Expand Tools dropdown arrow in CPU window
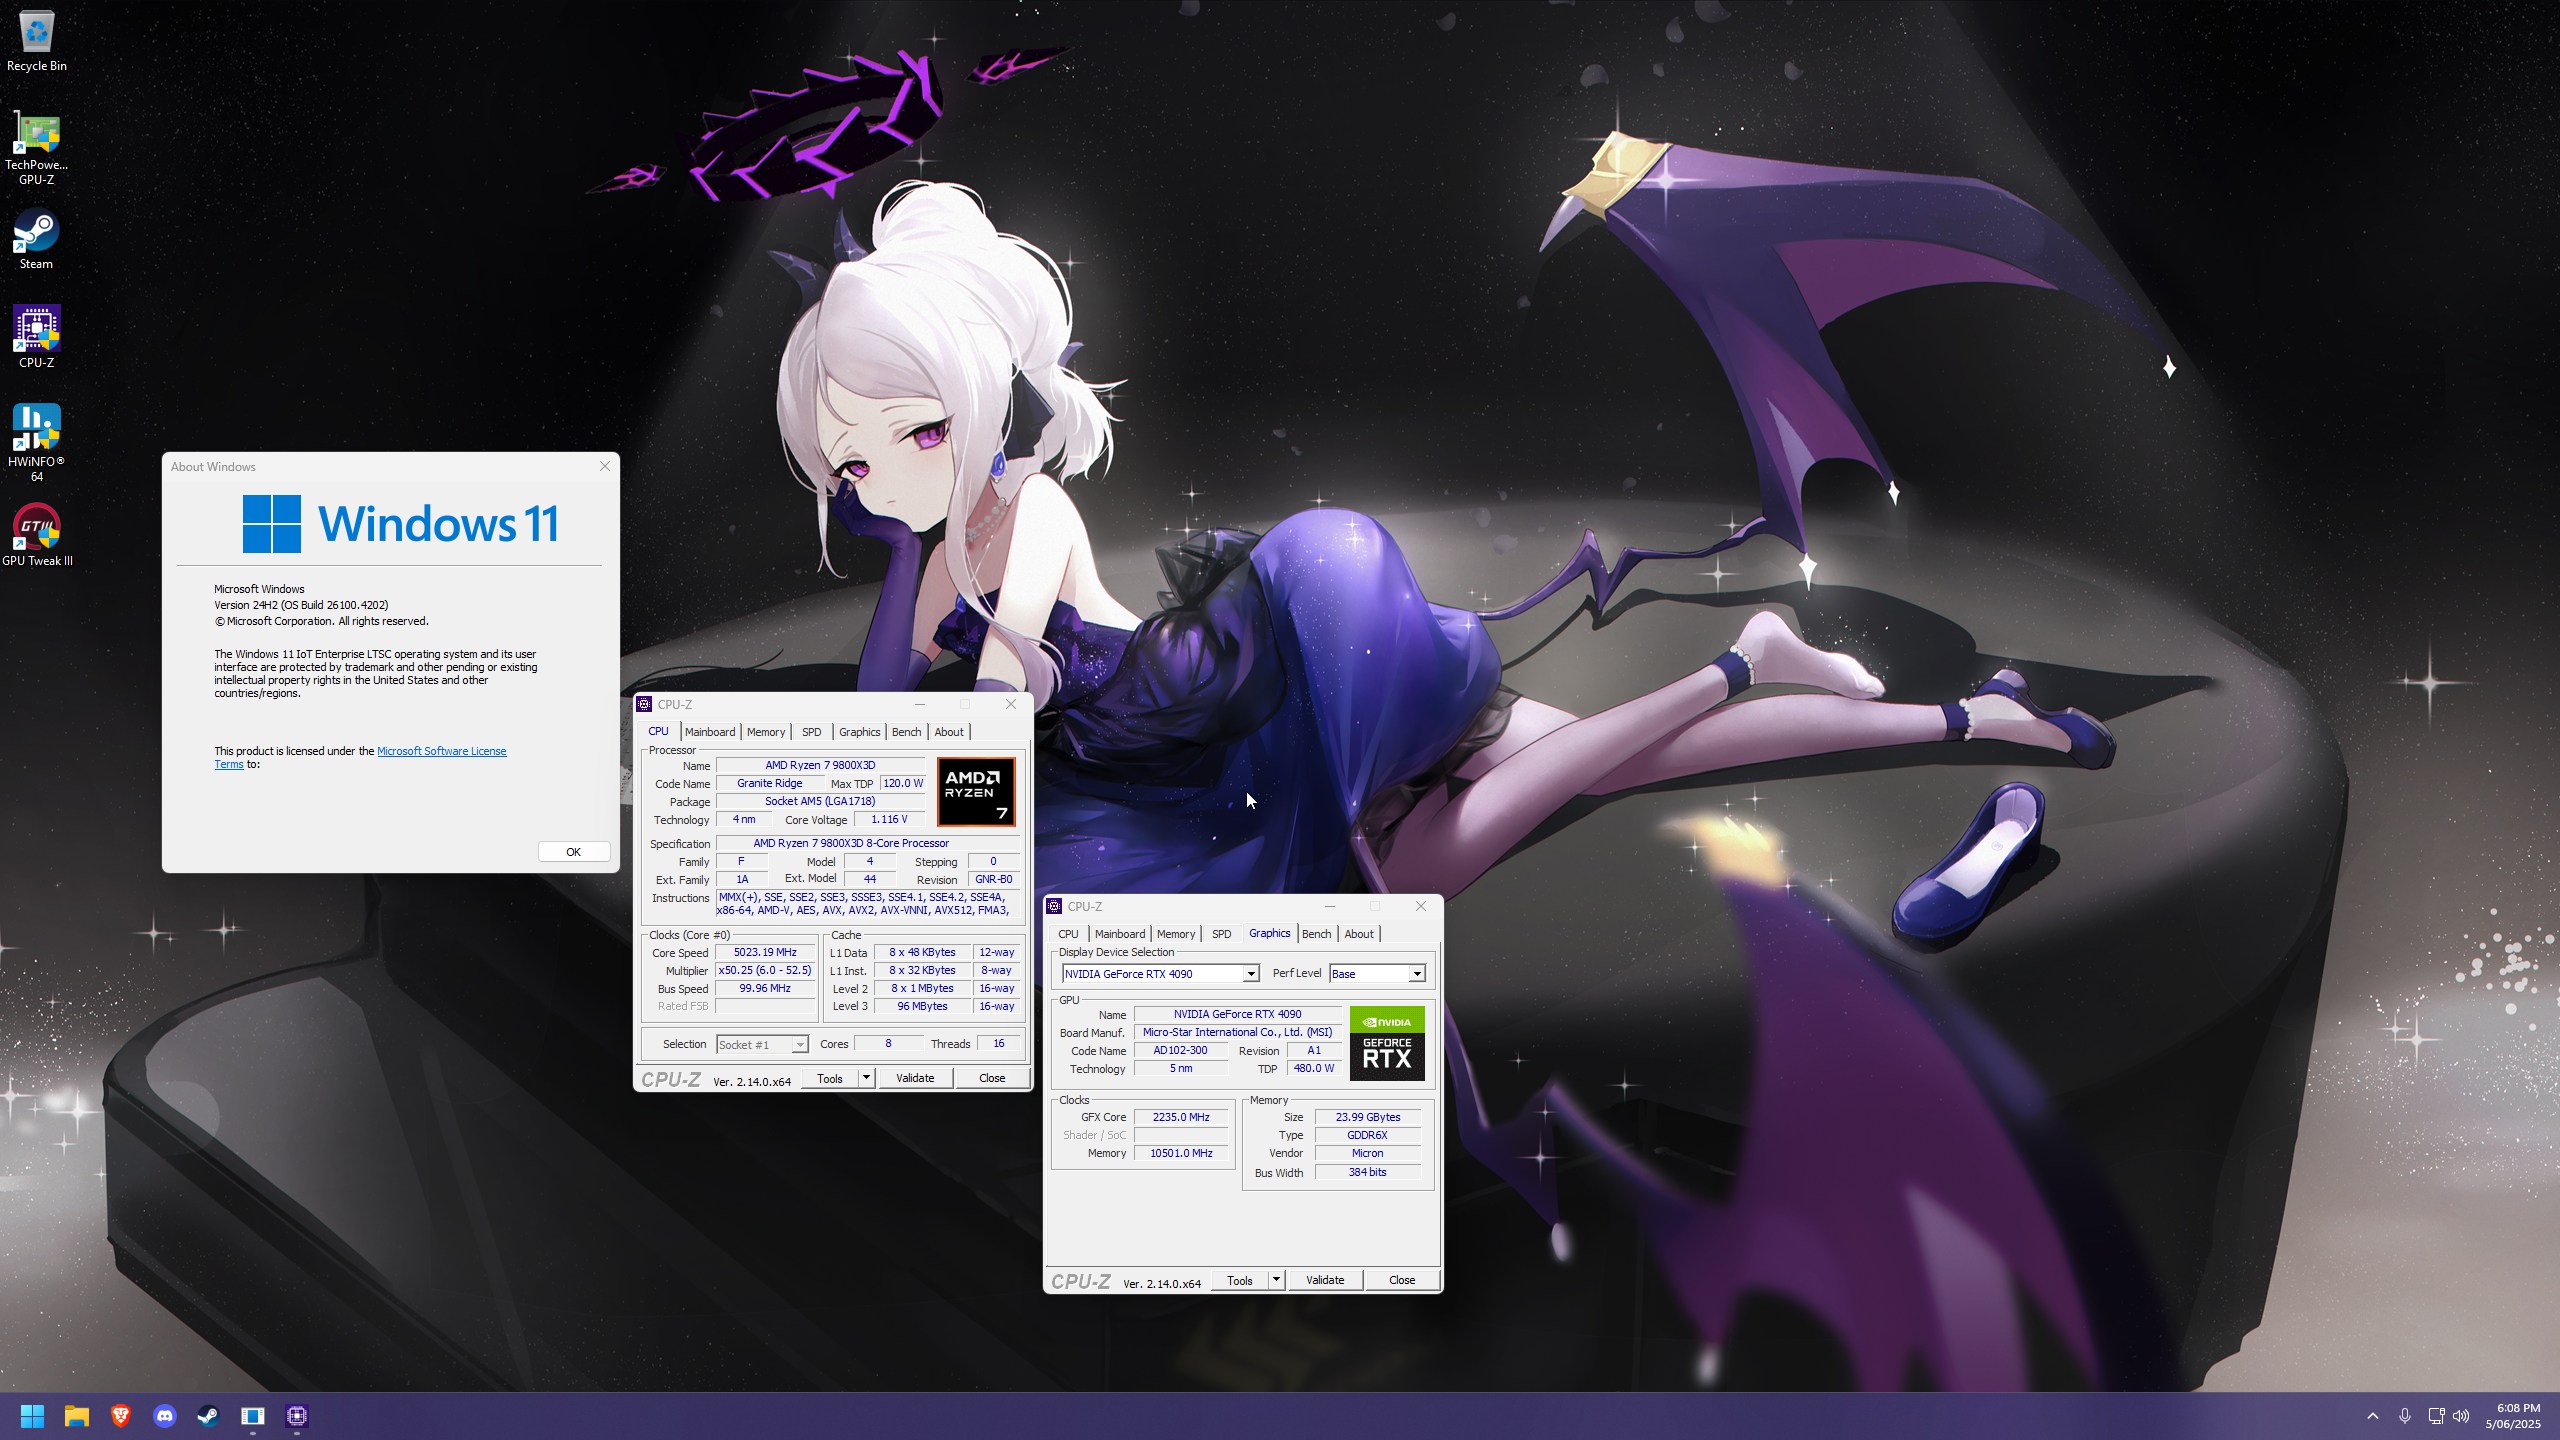Image resolution: width=2560 pixels, height=1440 pixels. coord(866,1078)
